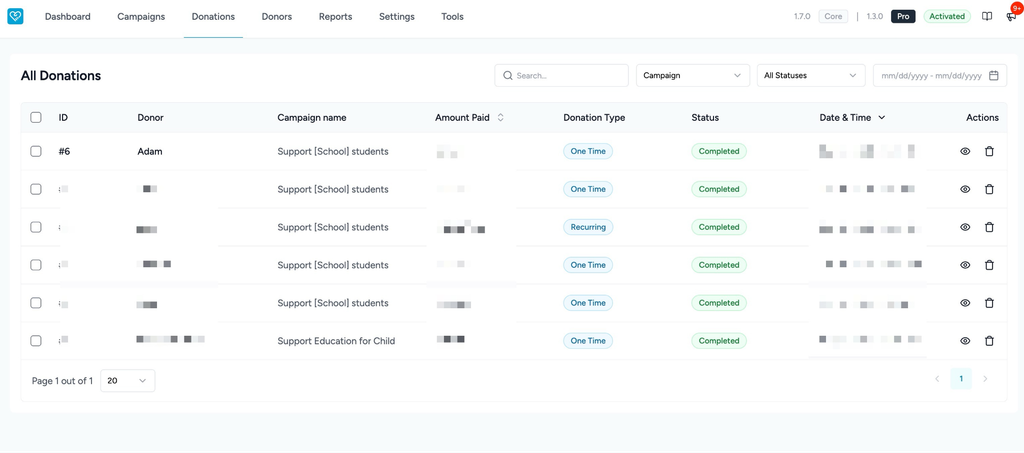Open the Tools tab
This screenshot has width=1024, height=453.
pos(453,17)
